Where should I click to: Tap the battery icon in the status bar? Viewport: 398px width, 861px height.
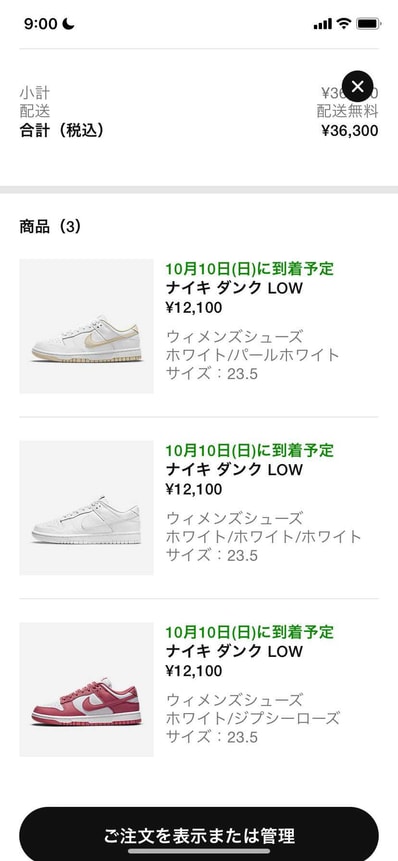(x=368, y=24)
